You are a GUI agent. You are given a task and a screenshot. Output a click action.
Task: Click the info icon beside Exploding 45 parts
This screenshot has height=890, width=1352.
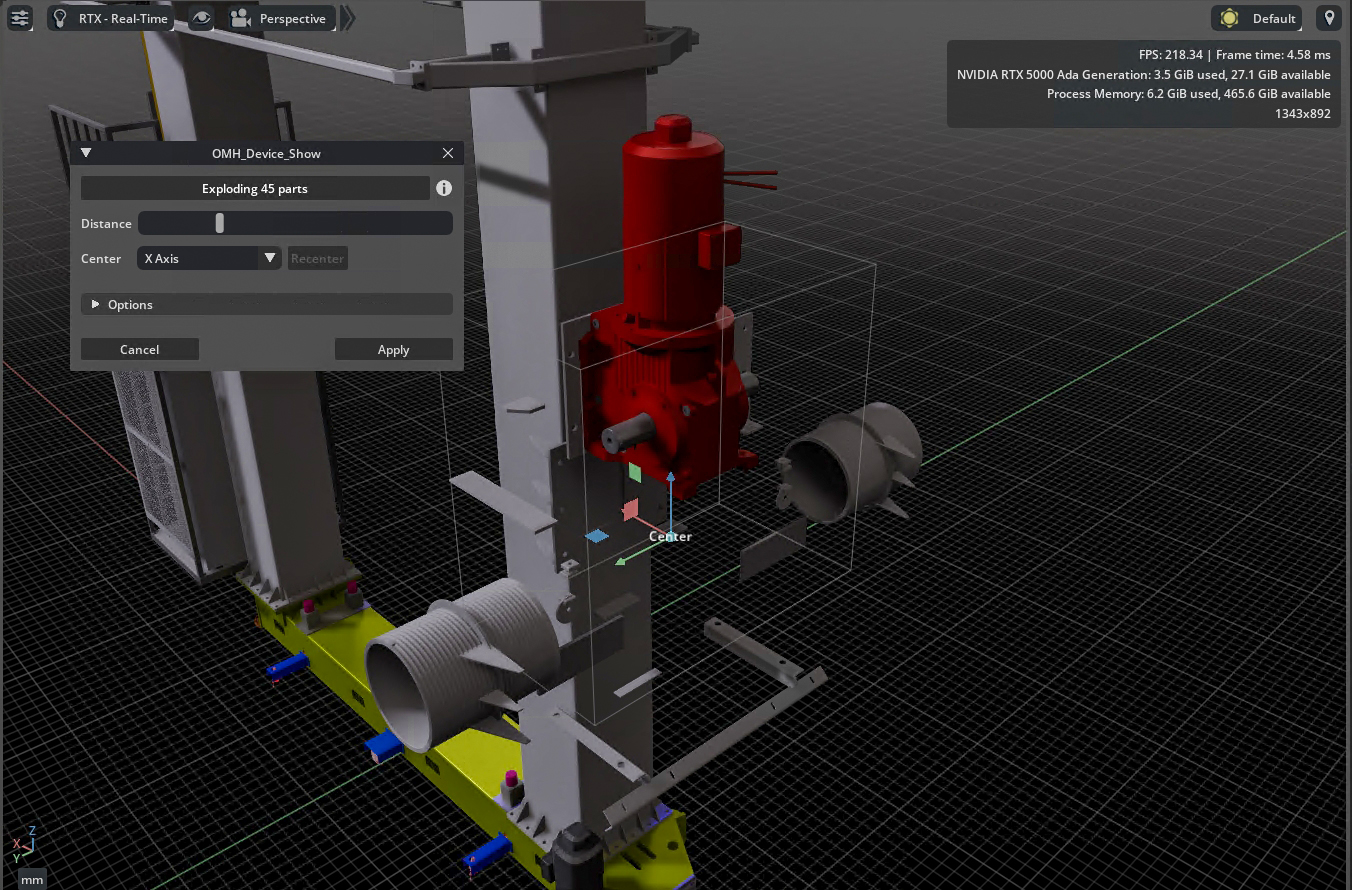444,188
